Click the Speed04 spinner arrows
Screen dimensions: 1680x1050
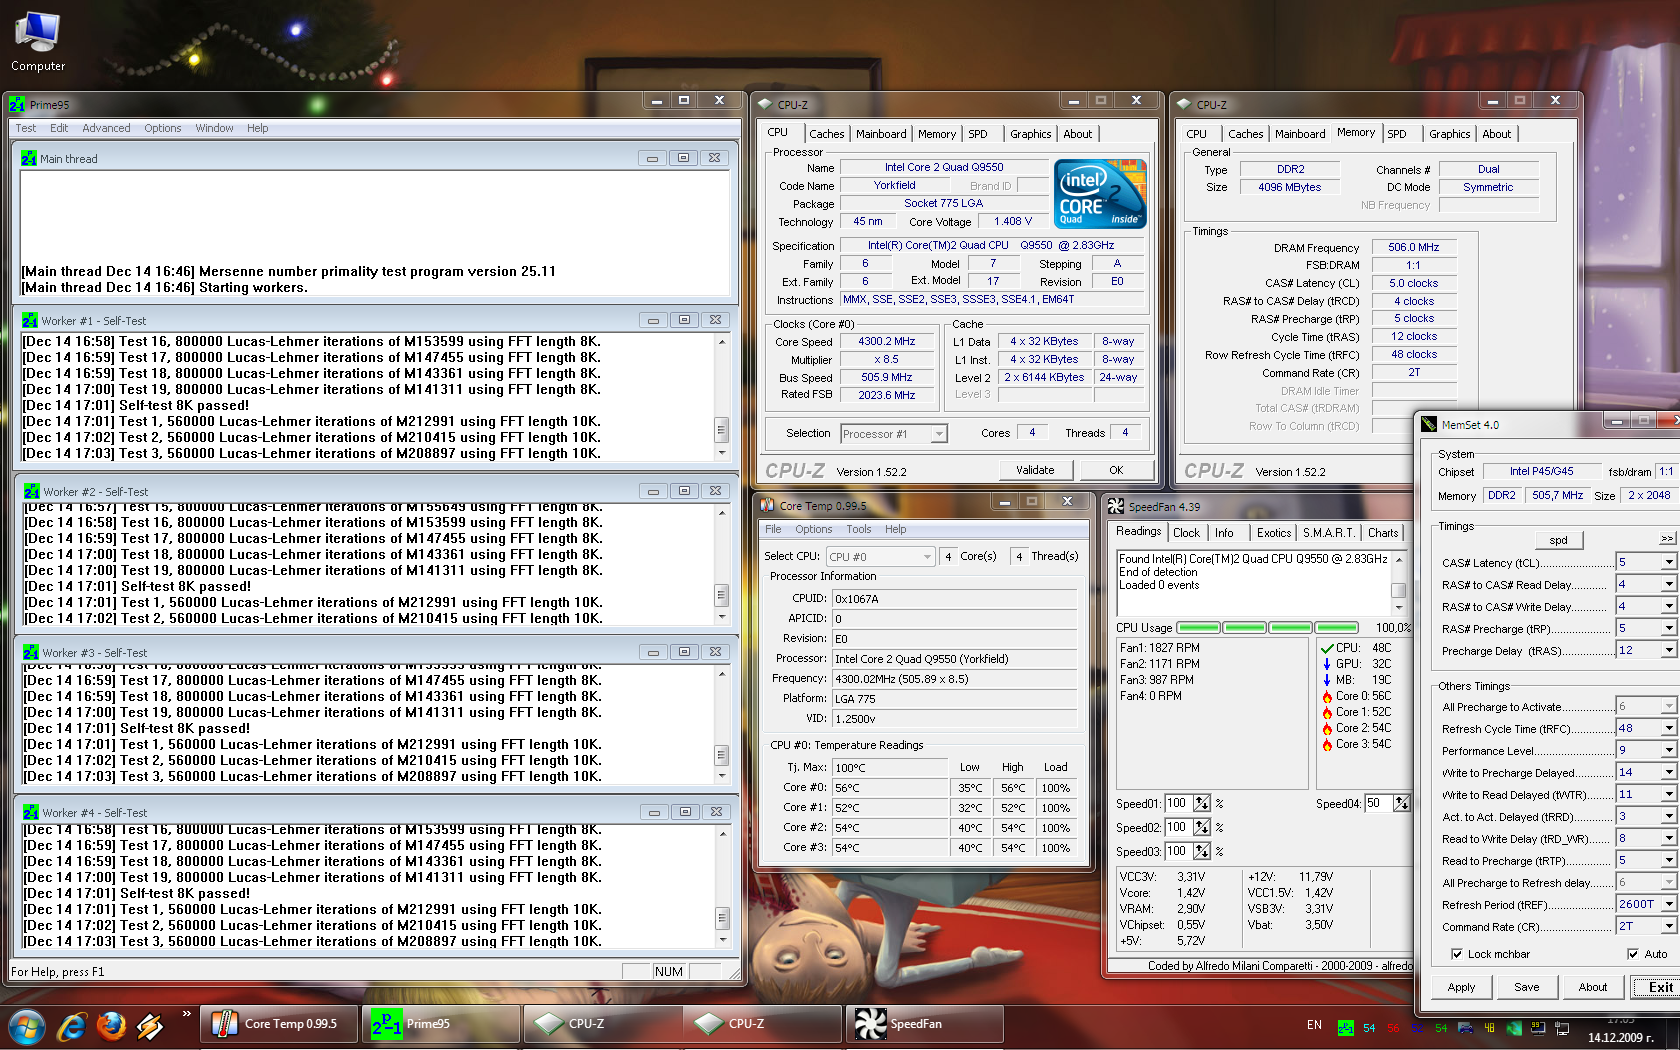click(1402, 803)
